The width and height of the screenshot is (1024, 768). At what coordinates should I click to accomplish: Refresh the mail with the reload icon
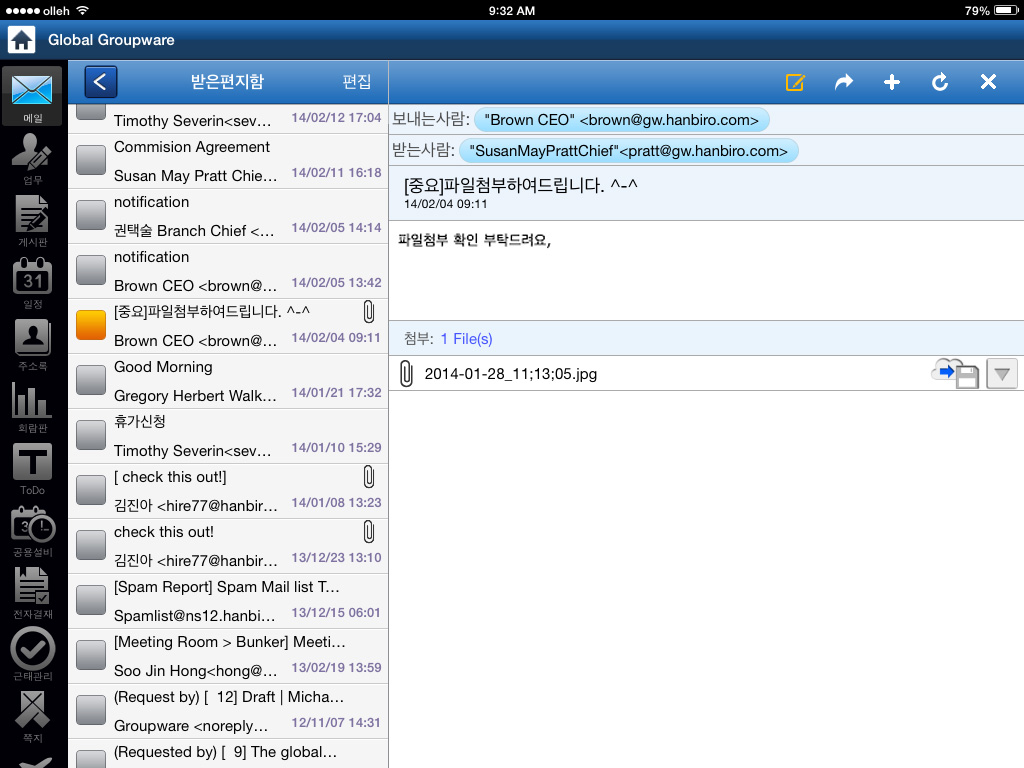coord(940,82)
